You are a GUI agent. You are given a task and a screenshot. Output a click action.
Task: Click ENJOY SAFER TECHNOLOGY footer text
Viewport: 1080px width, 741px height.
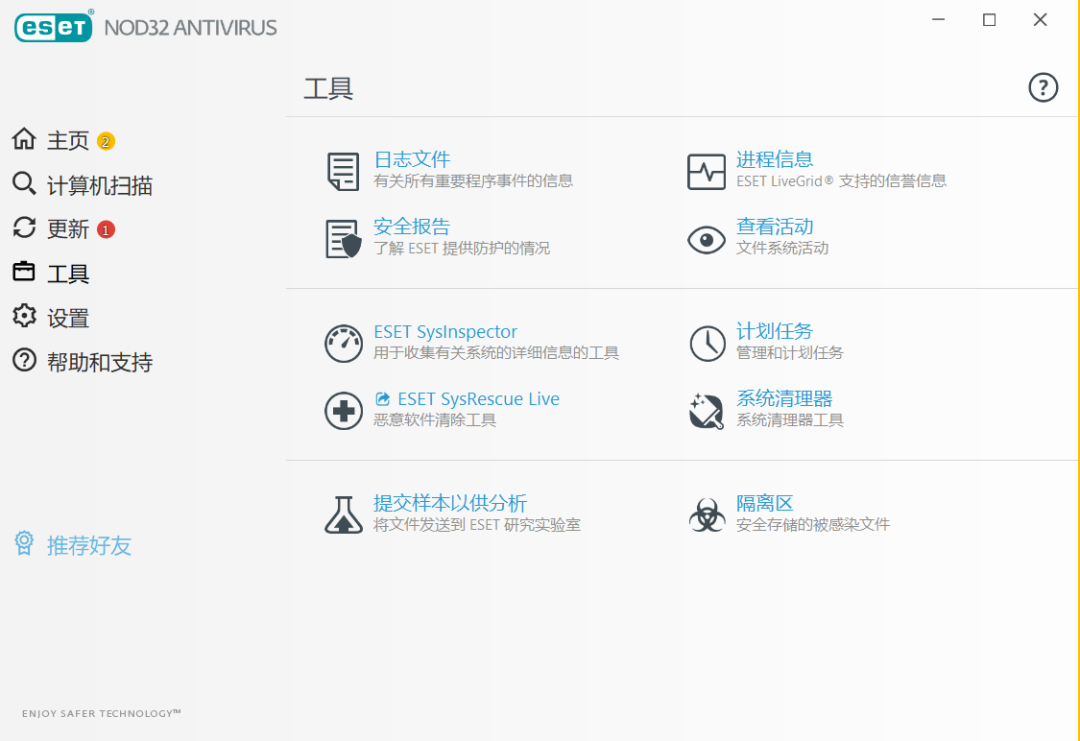101,713
